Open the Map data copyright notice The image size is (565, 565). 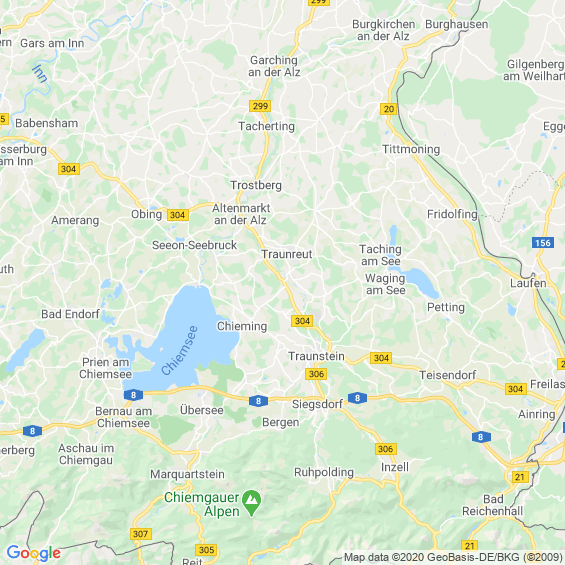[x=453, y=558]
